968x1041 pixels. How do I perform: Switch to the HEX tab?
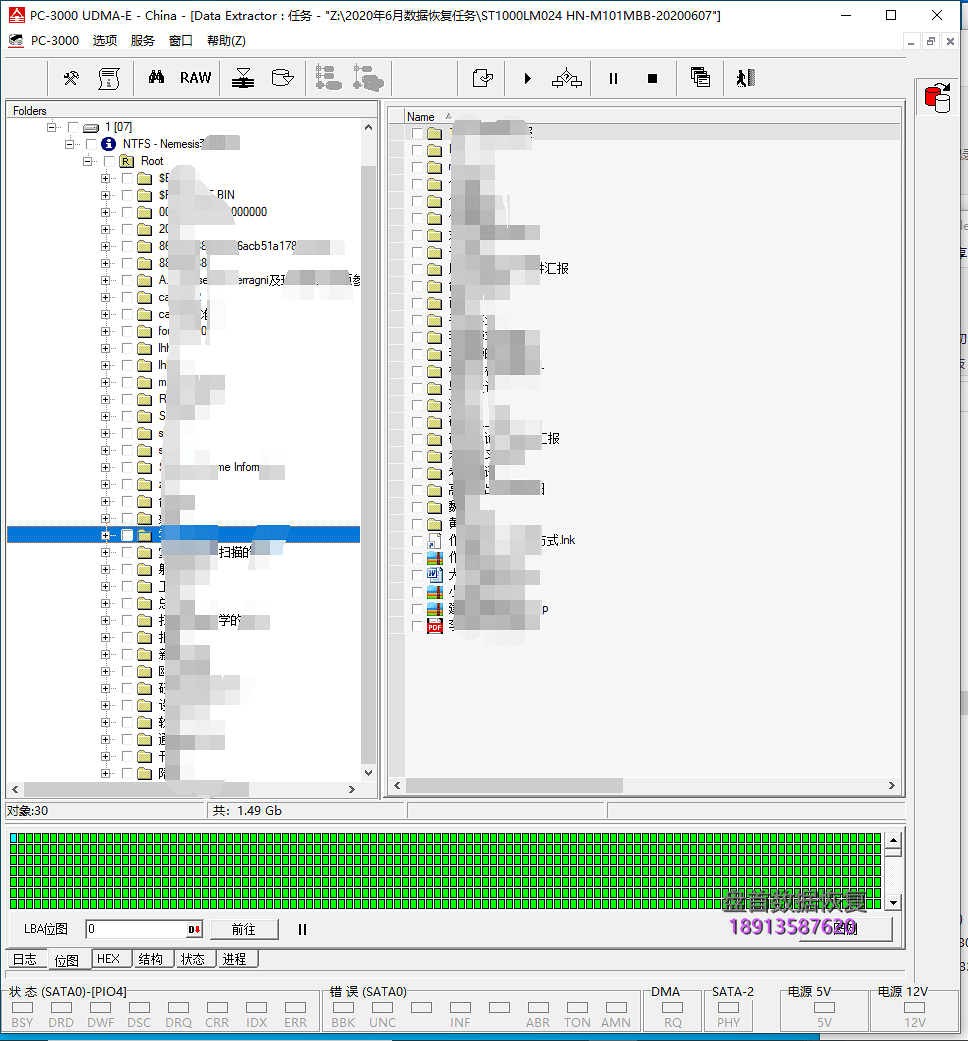pos(108,959)
